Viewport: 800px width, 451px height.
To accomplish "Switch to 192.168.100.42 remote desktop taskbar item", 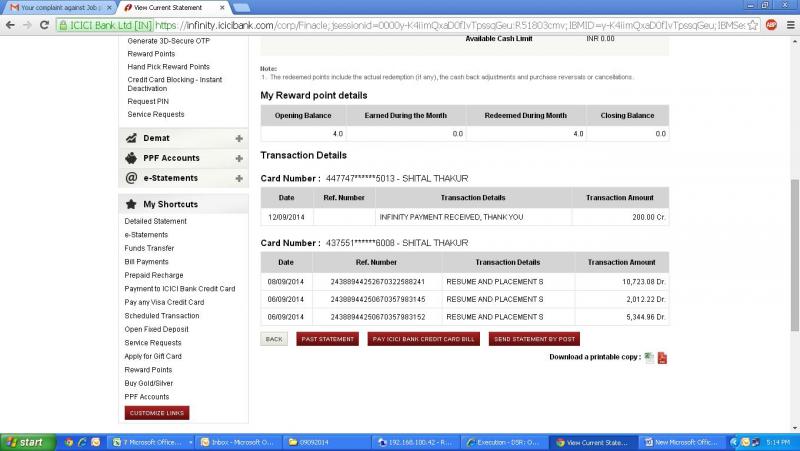I will (x=415, y=442).
